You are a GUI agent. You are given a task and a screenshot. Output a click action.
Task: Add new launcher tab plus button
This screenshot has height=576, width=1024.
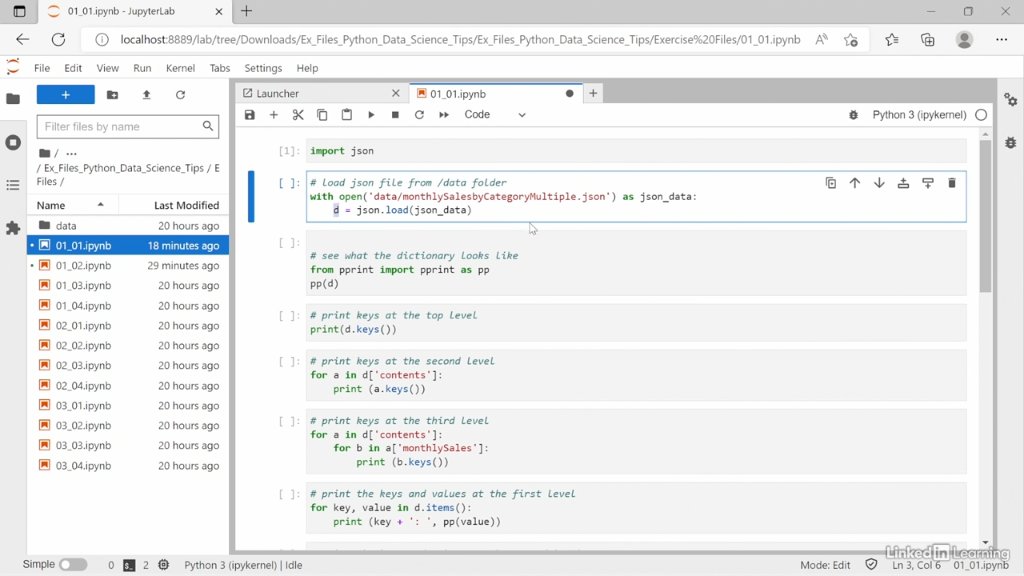pyautogui.click(x=593, y=93)
